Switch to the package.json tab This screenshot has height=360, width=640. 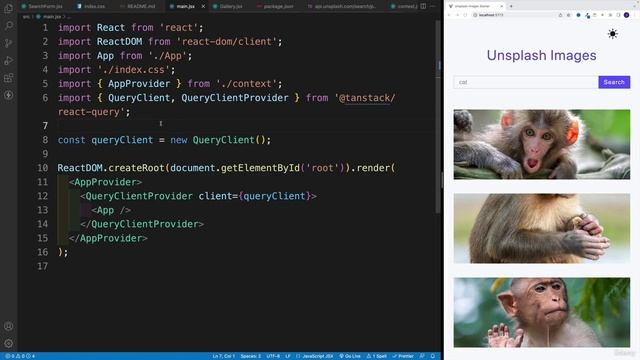(276, 6)
